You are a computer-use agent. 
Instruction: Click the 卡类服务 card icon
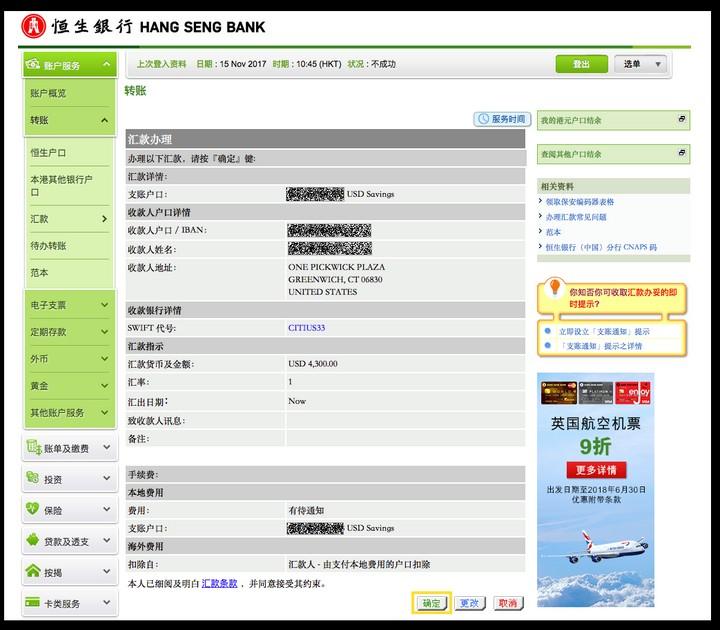[35, 603]
